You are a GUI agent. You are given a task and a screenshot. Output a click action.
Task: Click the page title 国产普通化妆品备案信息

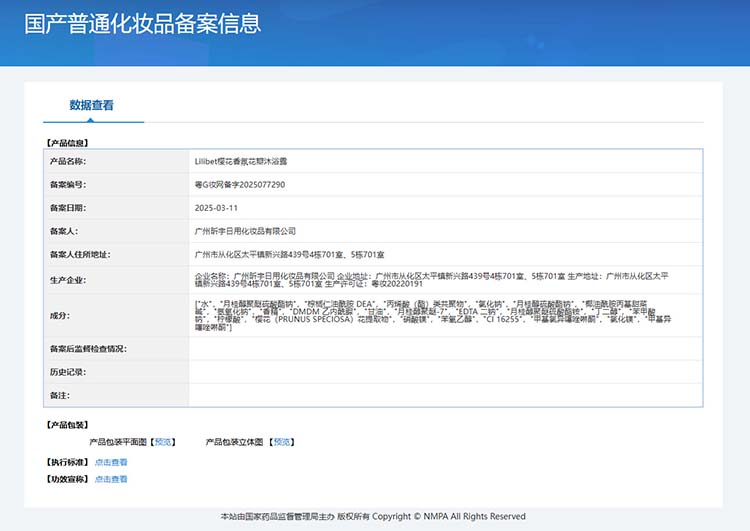pos(143,23)
